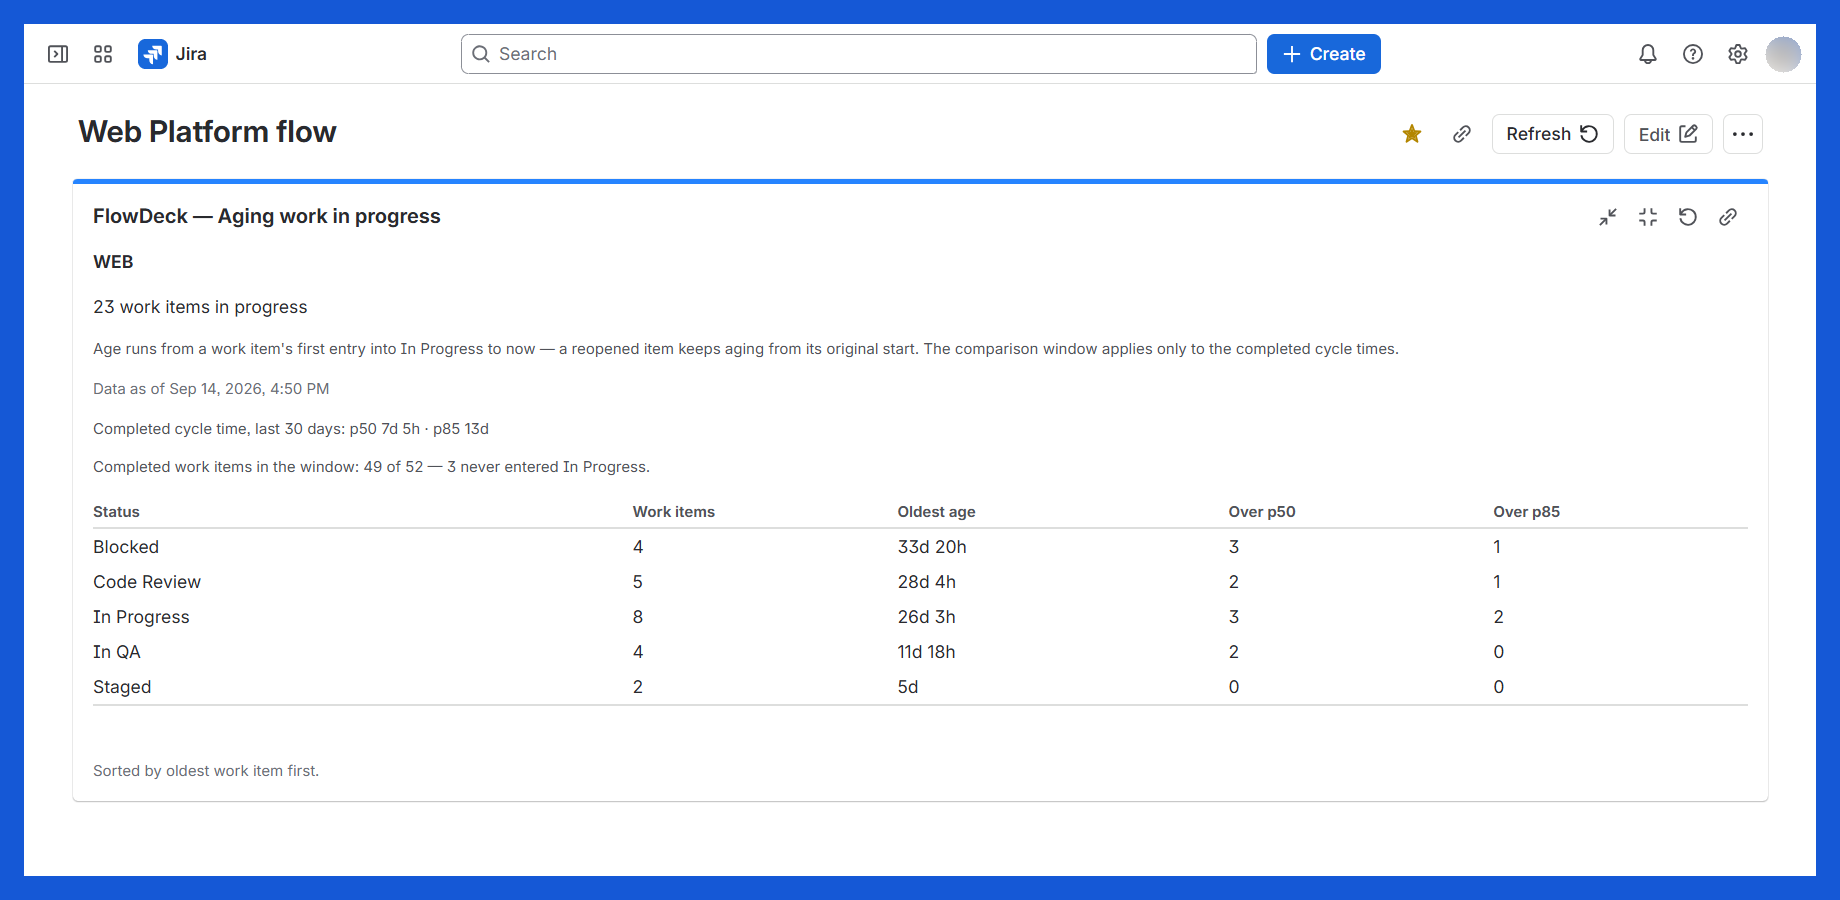Select the In Progress status row
This screenshot has height=900, width=1840.
[x=920, y=617]
